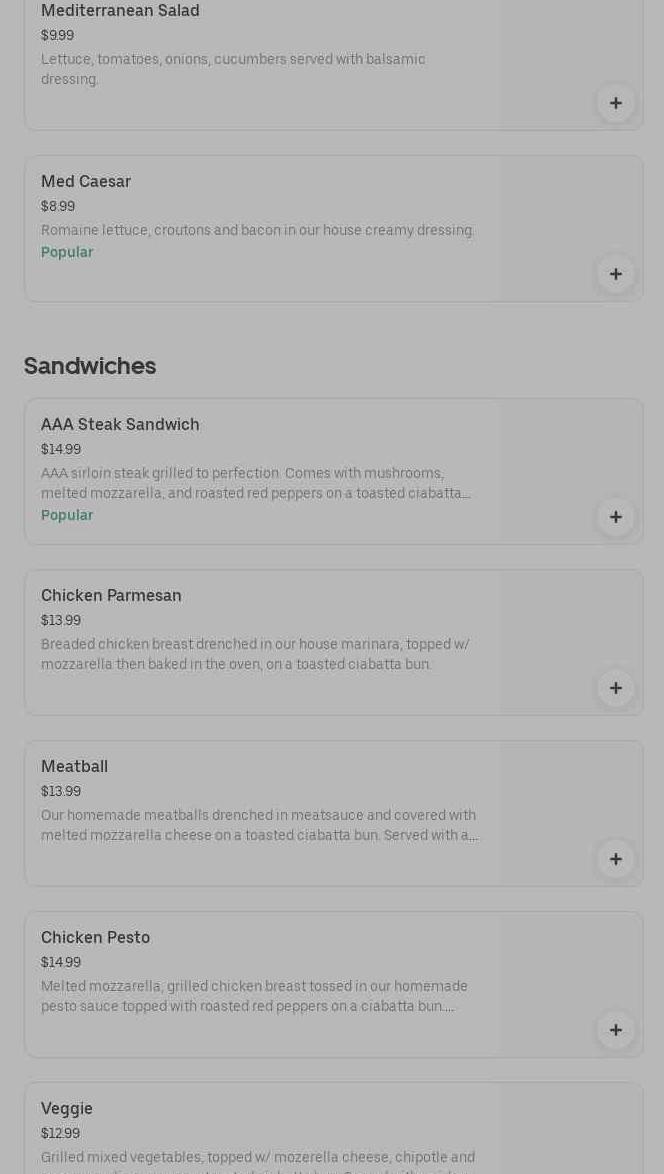664x1174 pixels.
Task: Click the Sandwiches section heading
Action: 90,366
